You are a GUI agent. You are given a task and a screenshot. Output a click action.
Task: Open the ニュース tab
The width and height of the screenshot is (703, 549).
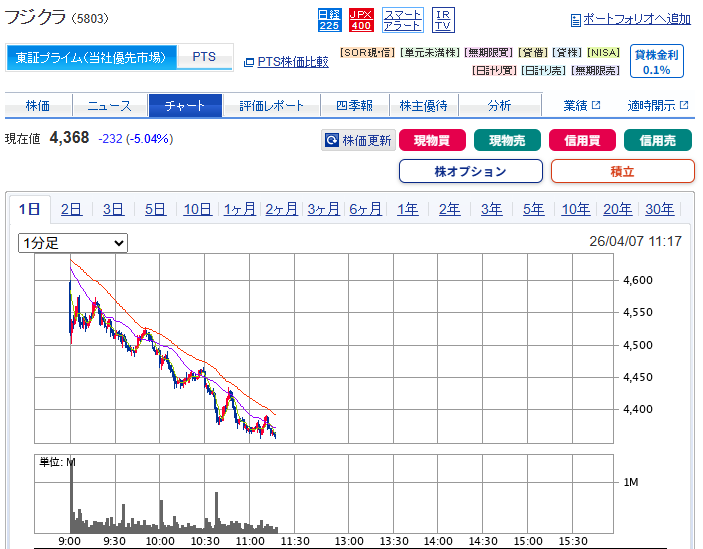(x=110, y=106)
